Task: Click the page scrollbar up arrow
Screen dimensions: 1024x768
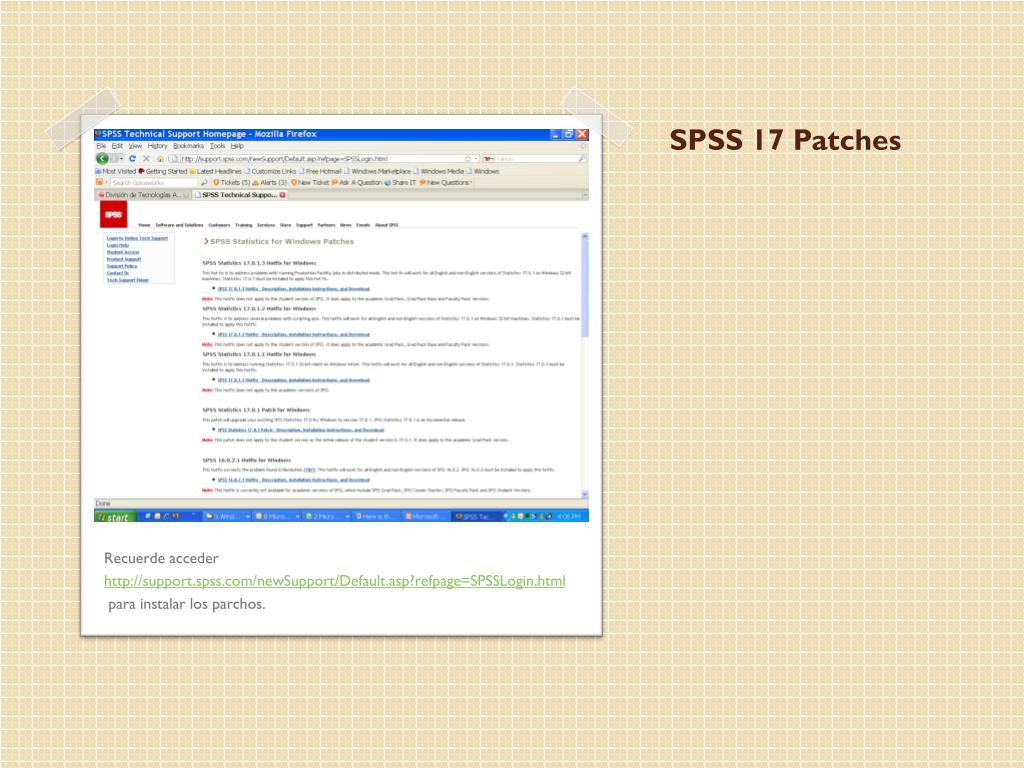Action: tap(584, 236)
